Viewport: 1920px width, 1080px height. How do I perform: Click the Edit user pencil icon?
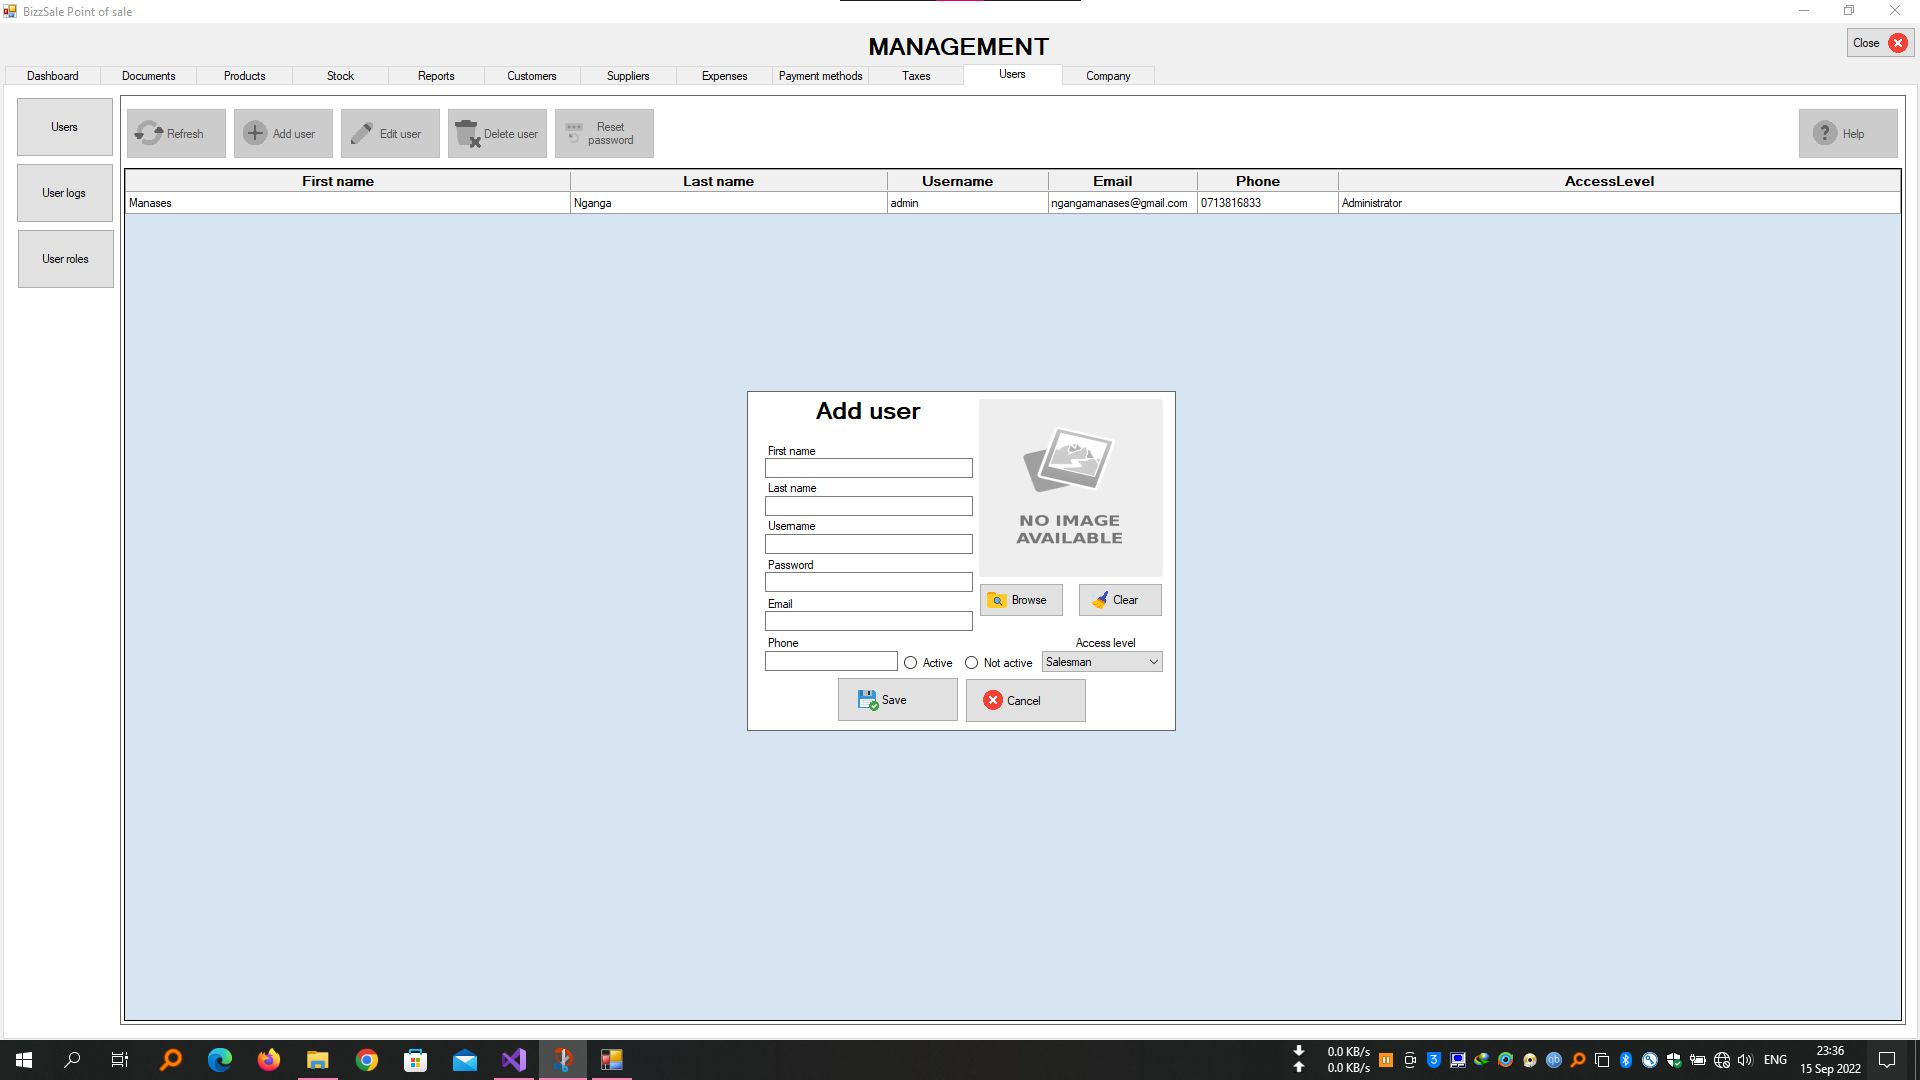point(362,133)
